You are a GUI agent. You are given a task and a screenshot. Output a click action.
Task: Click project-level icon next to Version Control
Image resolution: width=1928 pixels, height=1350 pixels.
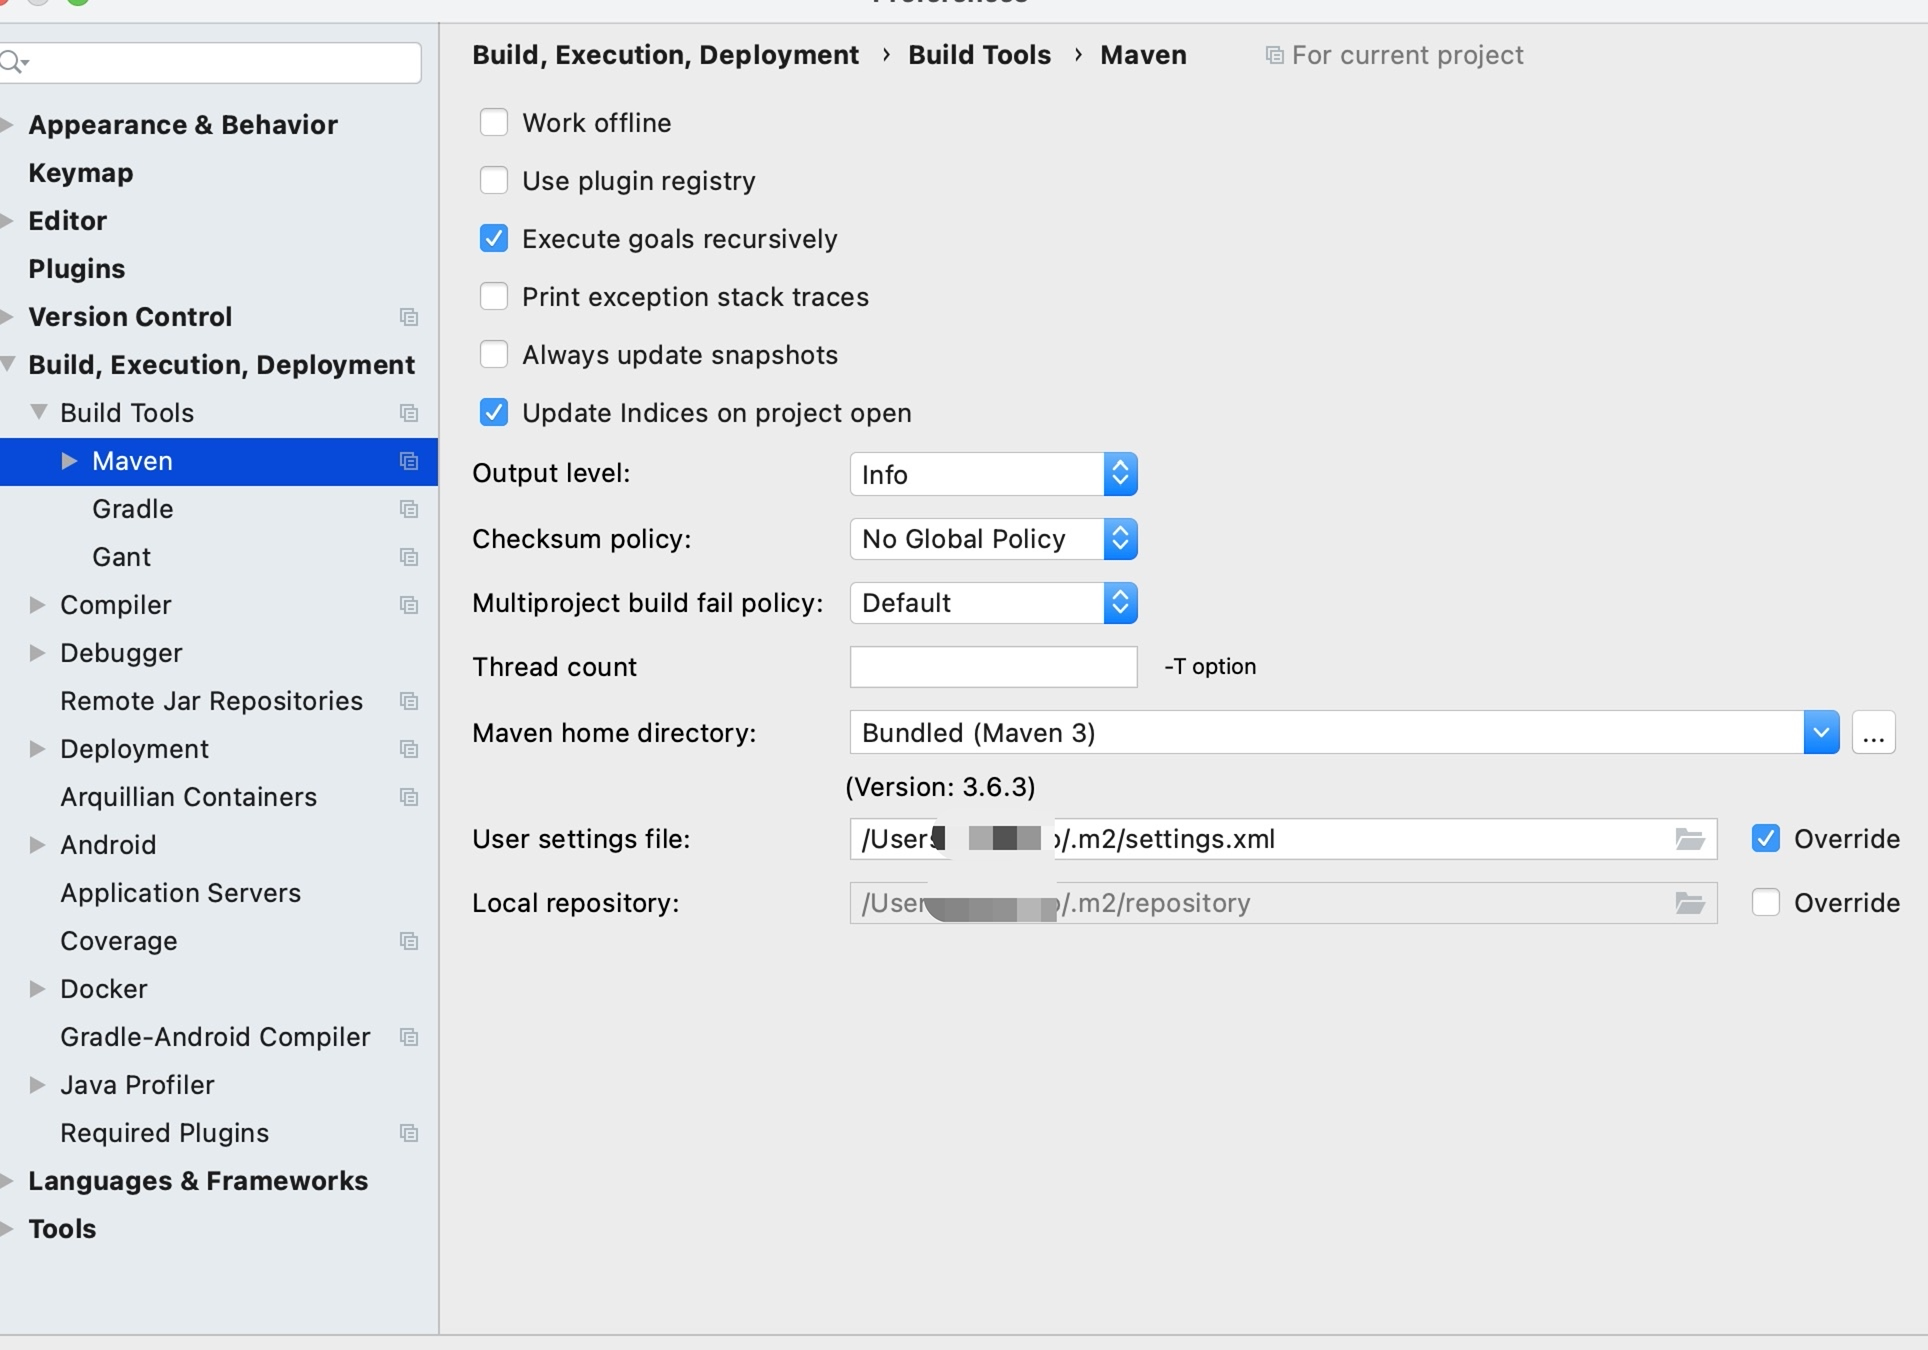[409, 317]
